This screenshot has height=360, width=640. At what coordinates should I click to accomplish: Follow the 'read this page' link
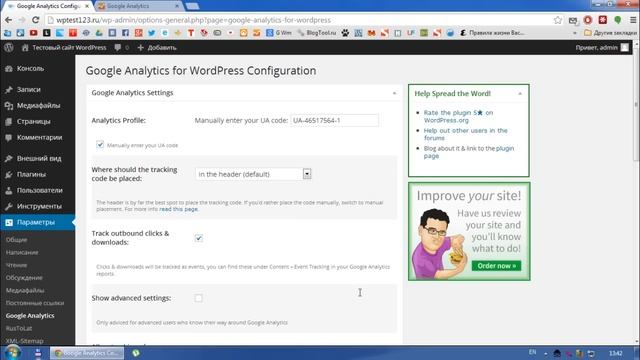click(x=178, y=209)
